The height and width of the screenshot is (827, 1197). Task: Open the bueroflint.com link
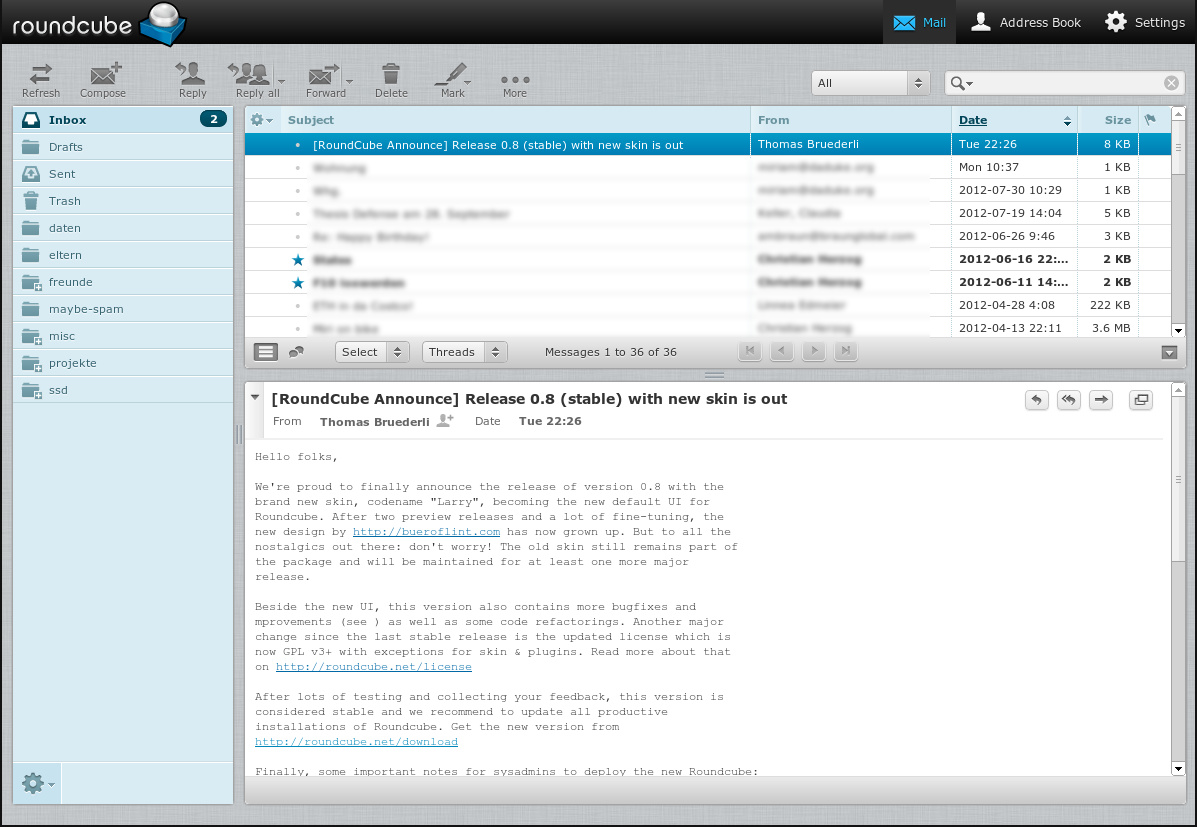[426, 531]
